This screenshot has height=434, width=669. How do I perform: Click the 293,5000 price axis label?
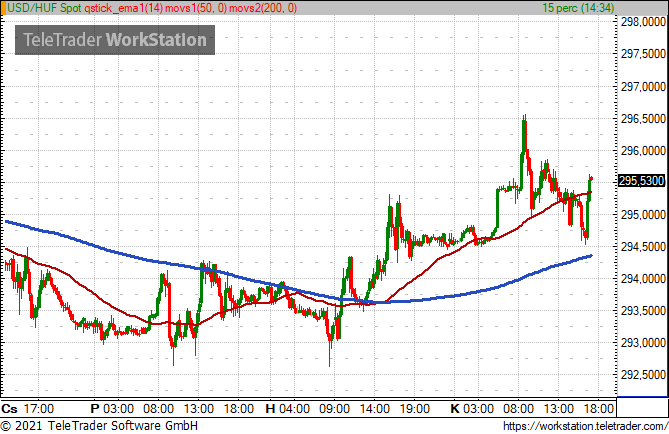[x=643, y=311]
